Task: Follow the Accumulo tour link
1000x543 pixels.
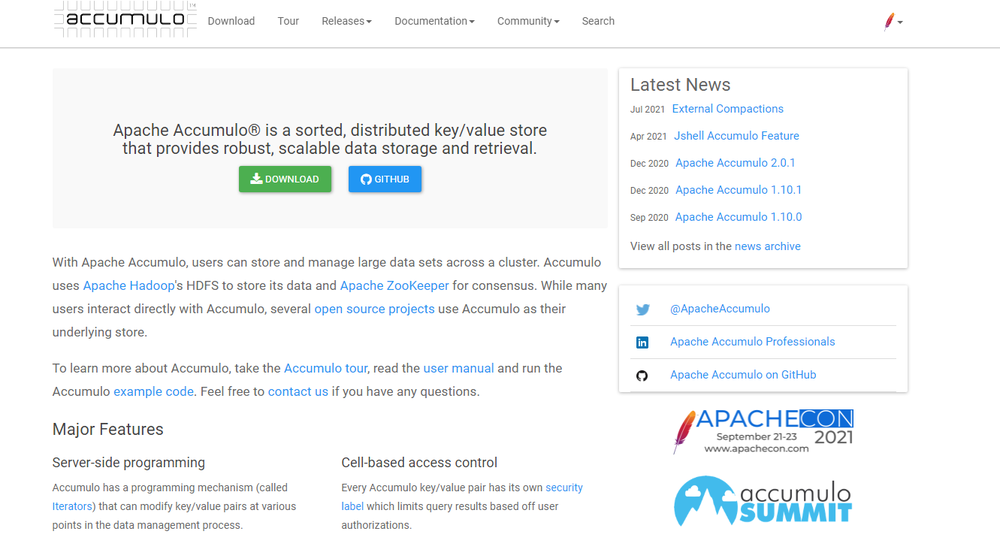Action: click(325, 368)
